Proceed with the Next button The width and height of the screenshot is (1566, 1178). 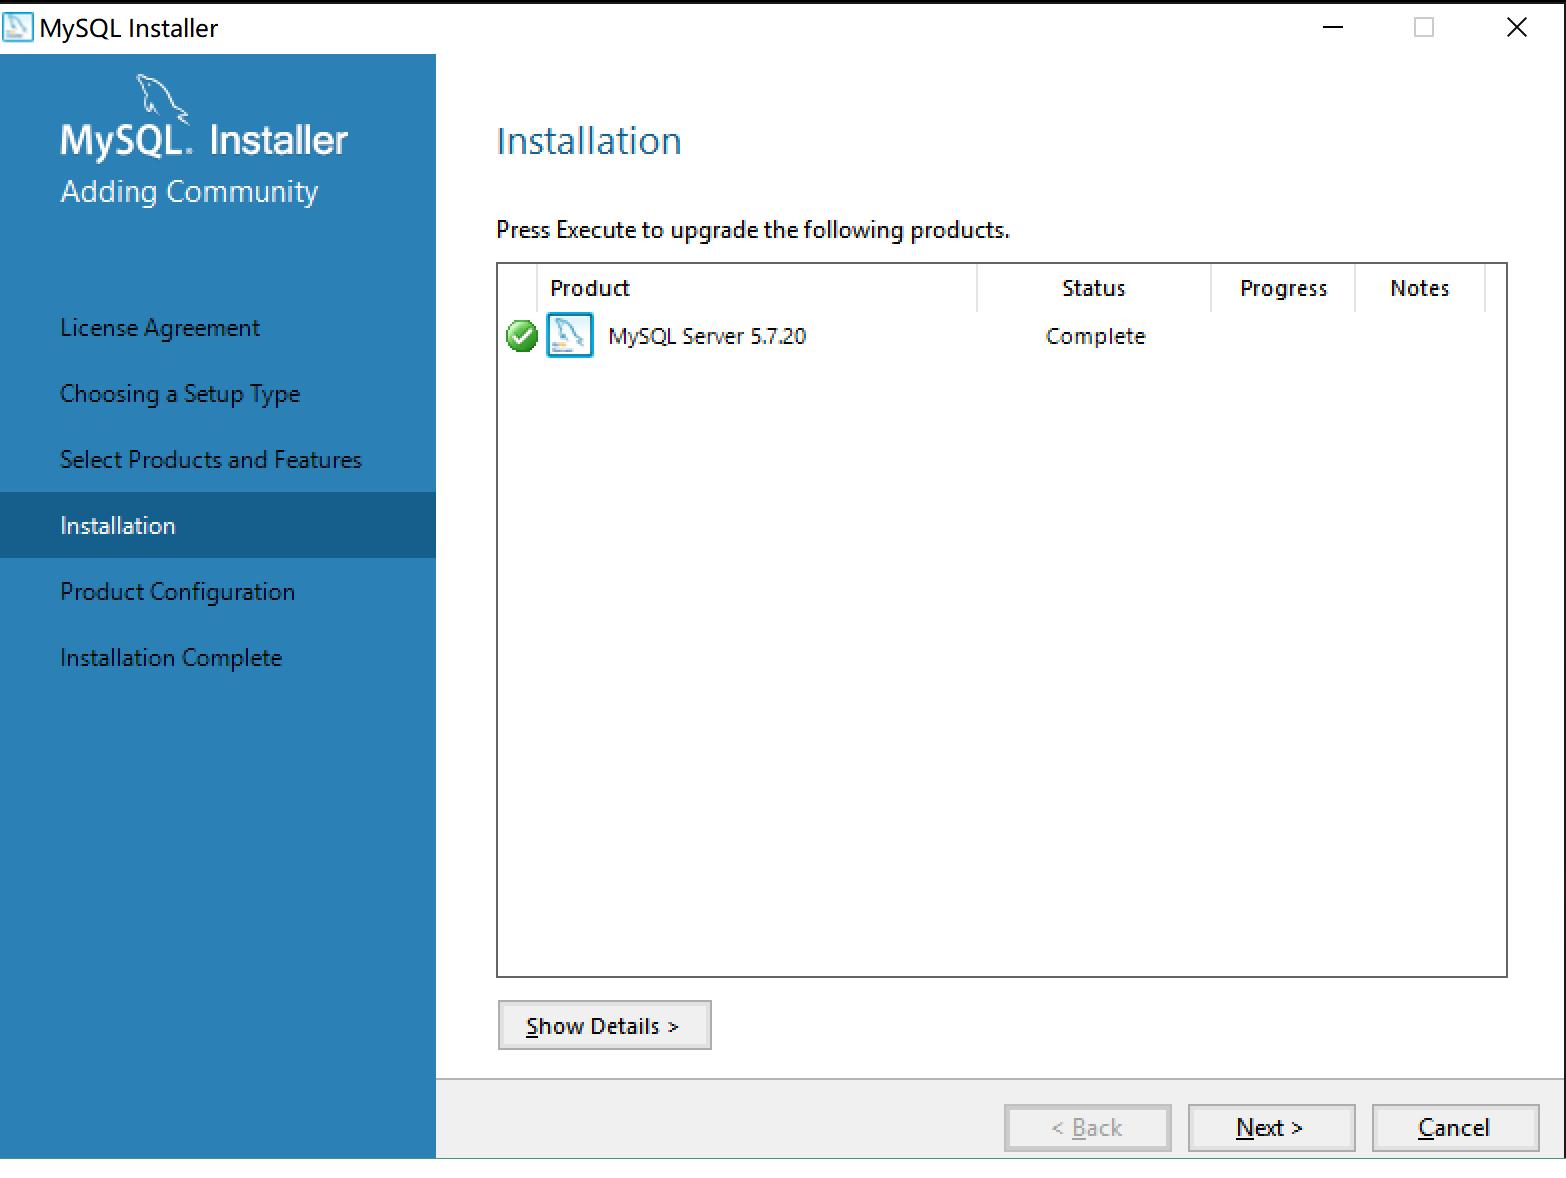[1271, 1127]
